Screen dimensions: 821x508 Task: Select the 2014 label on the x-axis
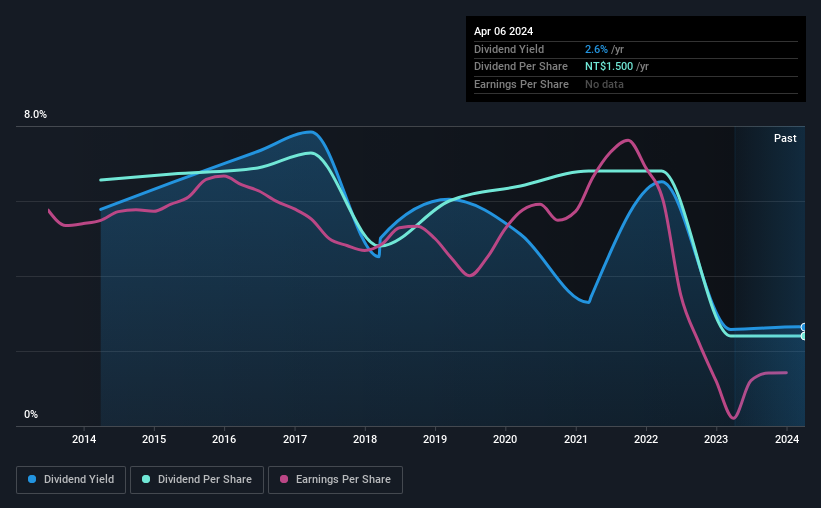pyautogui.click(x=84, y=439)
